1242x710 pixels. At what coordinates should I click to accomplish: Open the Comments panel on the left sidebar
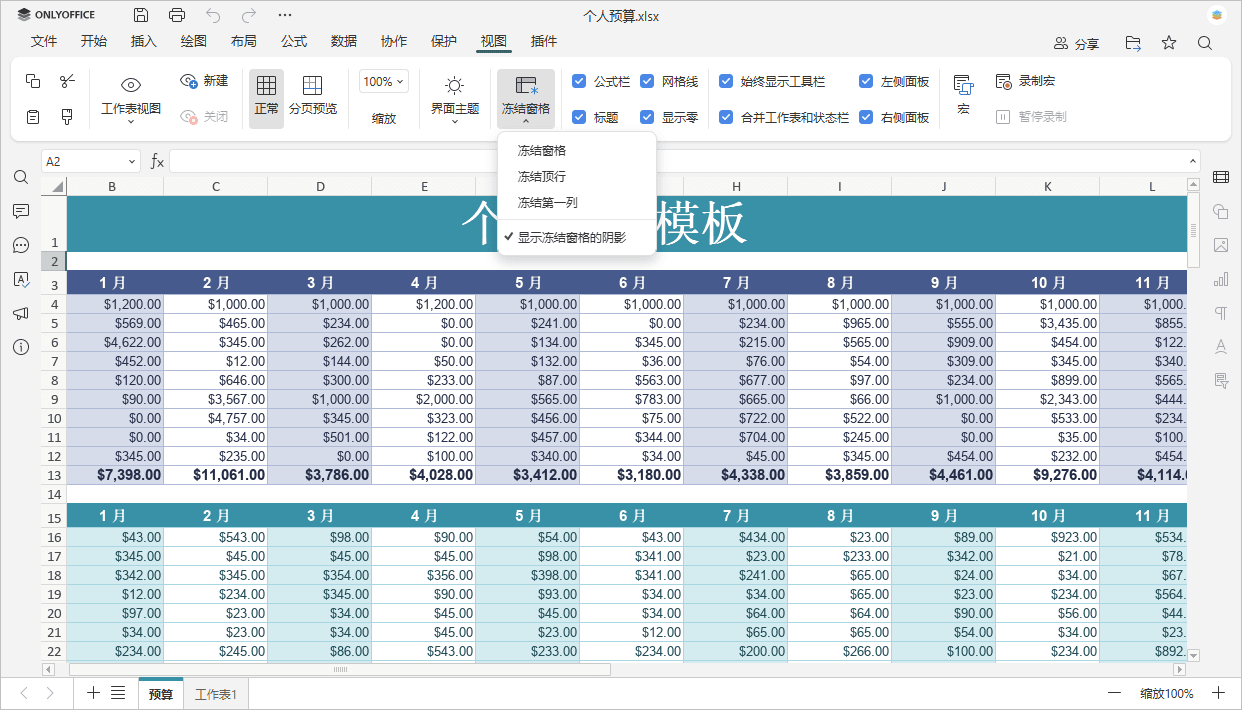point(21,211)
